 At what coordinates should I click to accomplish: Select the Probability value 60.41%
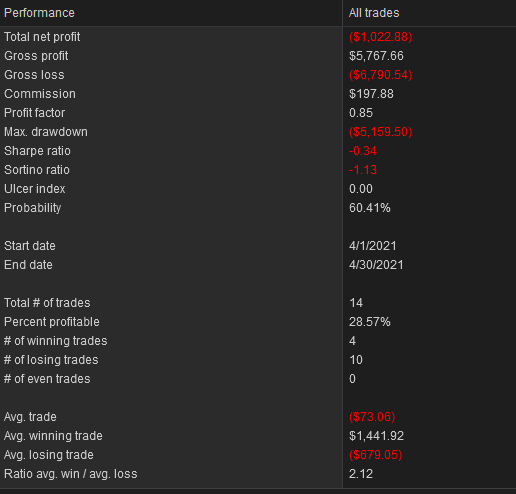tap(369, 208)
